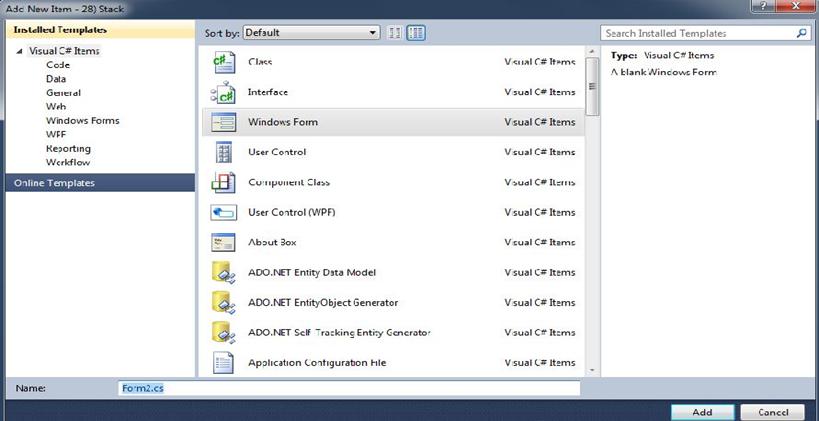
Task: Click the Add button
Action: coord(701,411)
